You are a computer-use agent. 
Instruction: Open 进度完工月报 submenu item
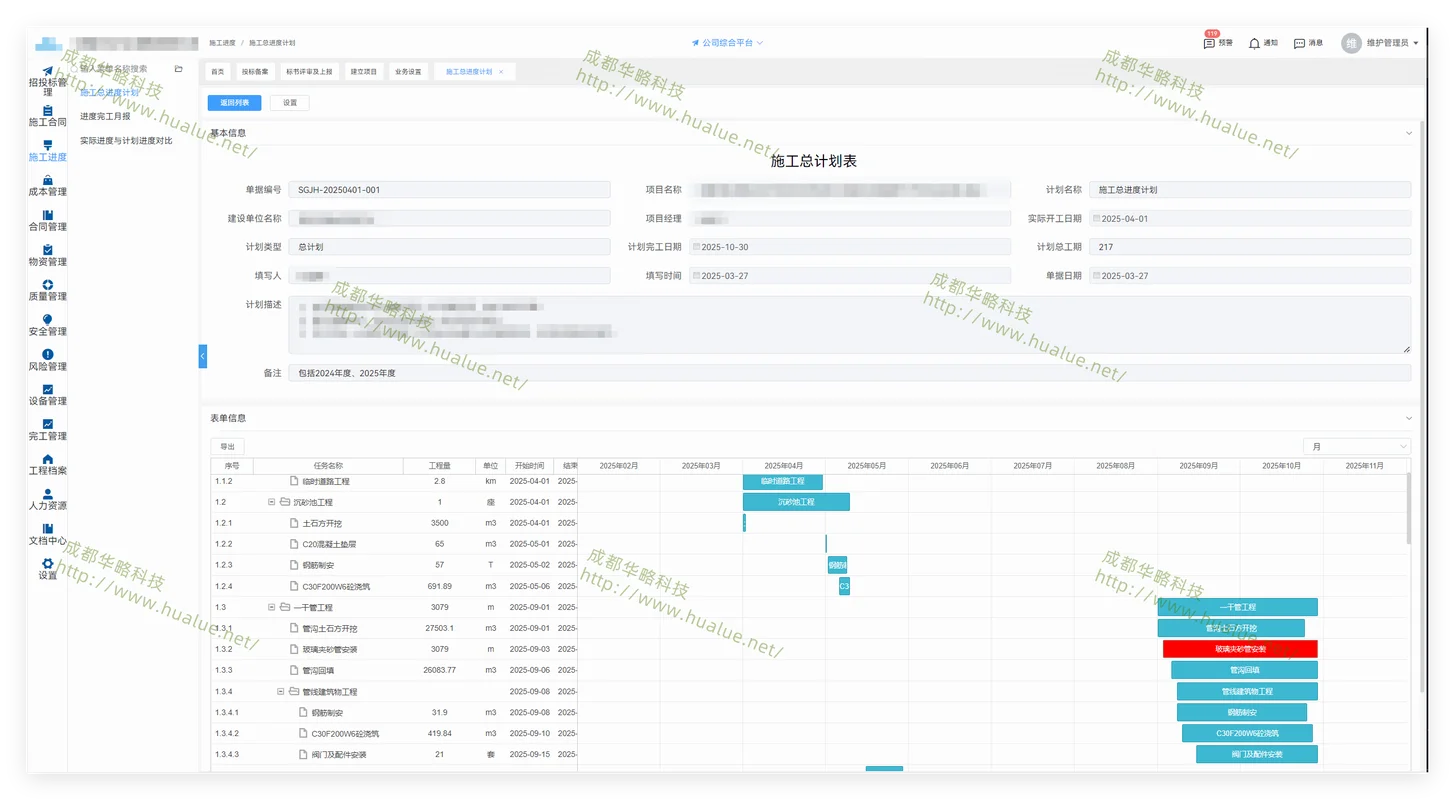tap(105, 116)
